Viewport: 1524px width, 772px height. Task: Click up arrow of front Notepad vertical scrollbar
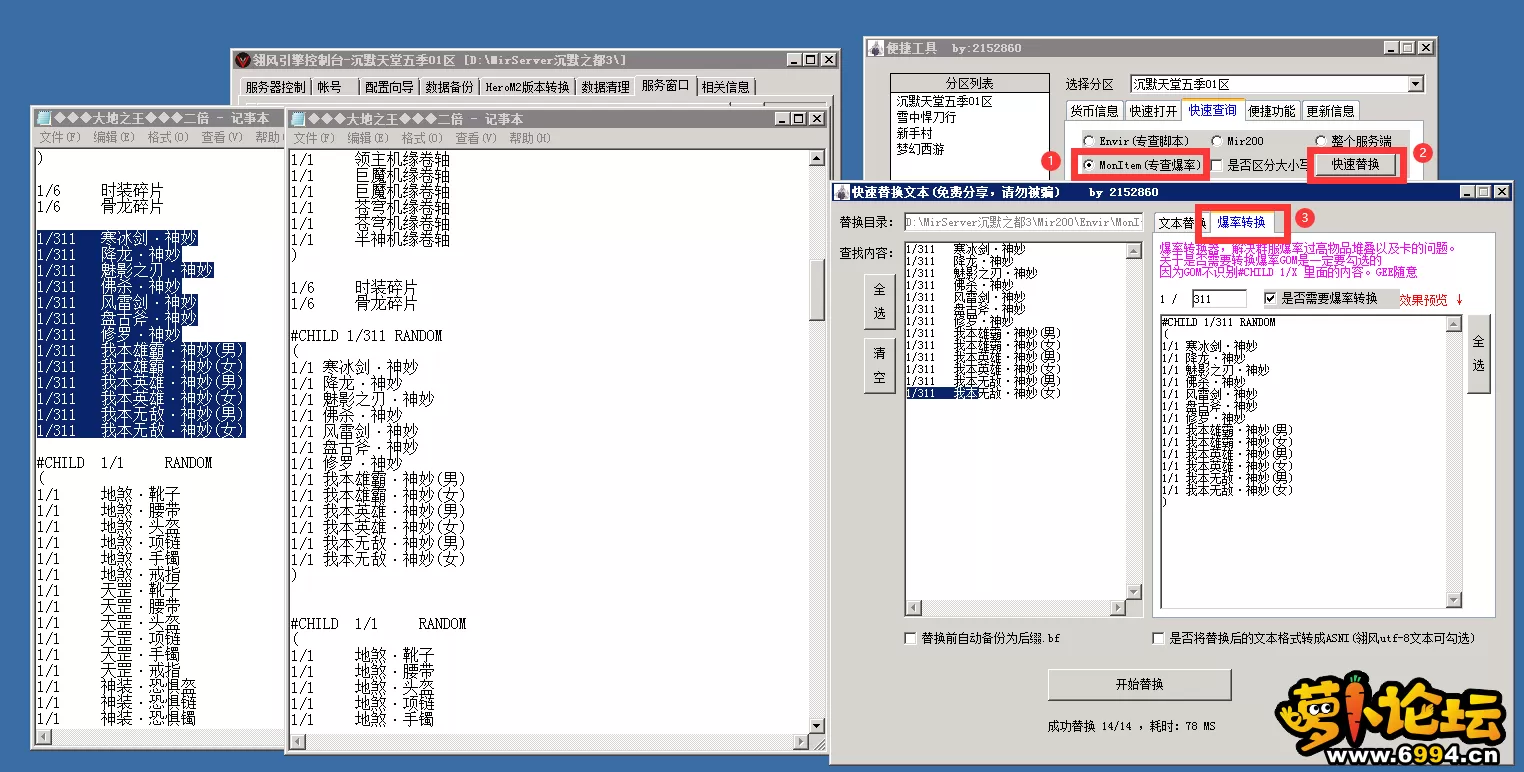817,158
